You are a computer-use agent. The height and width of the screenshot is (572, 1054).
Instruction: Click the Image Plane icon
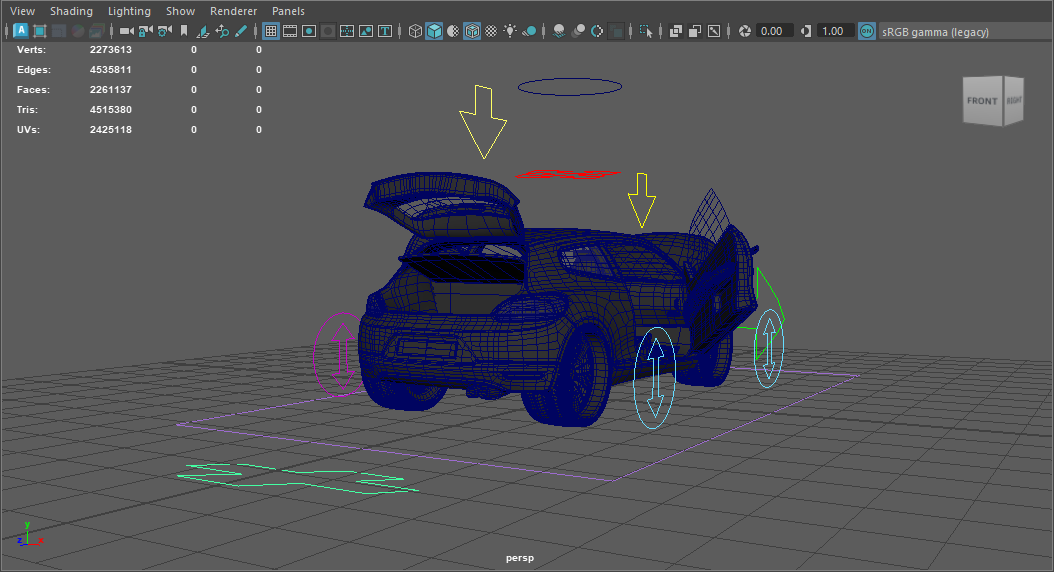coord(203,31)
